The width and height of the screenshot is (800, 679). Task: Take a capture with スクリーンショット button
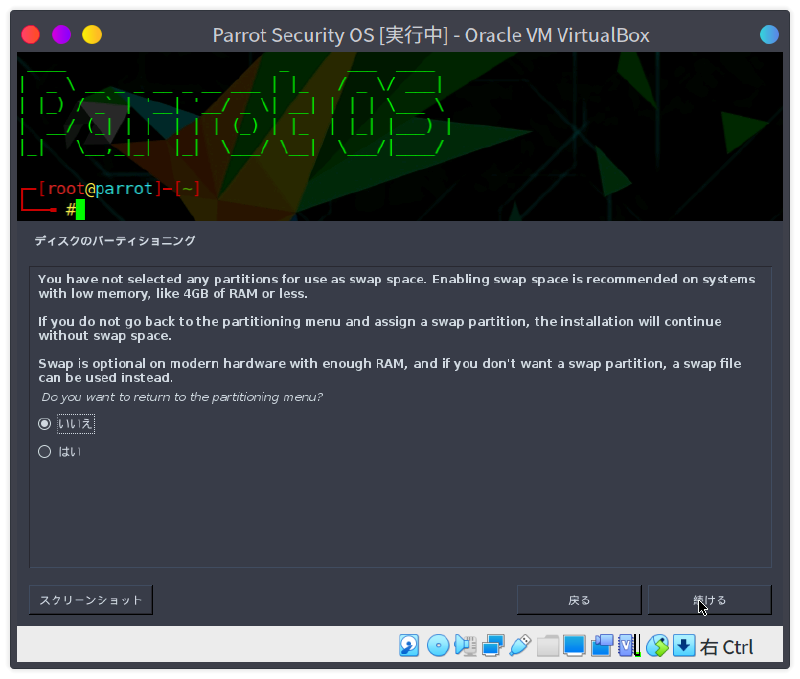91,600
